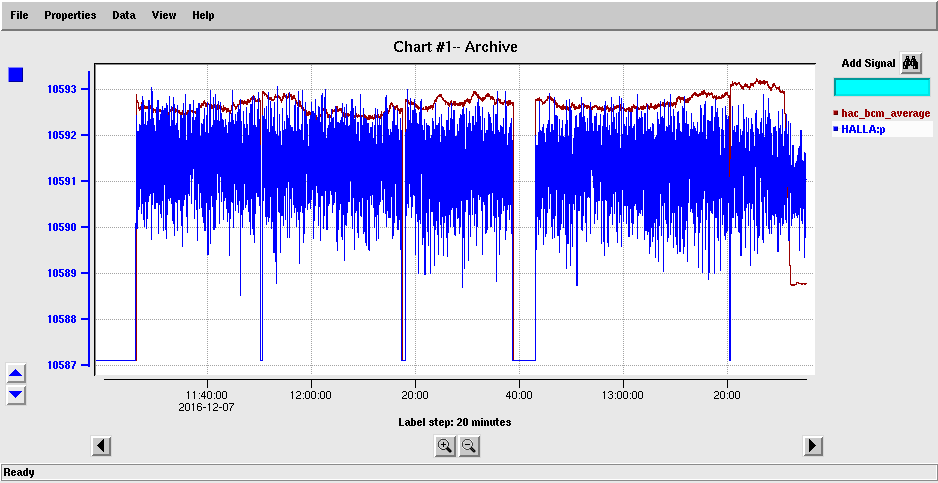Click the up arrow for the Y axis
Viewport: 938px width, 483px height.
tap(16, 373)
